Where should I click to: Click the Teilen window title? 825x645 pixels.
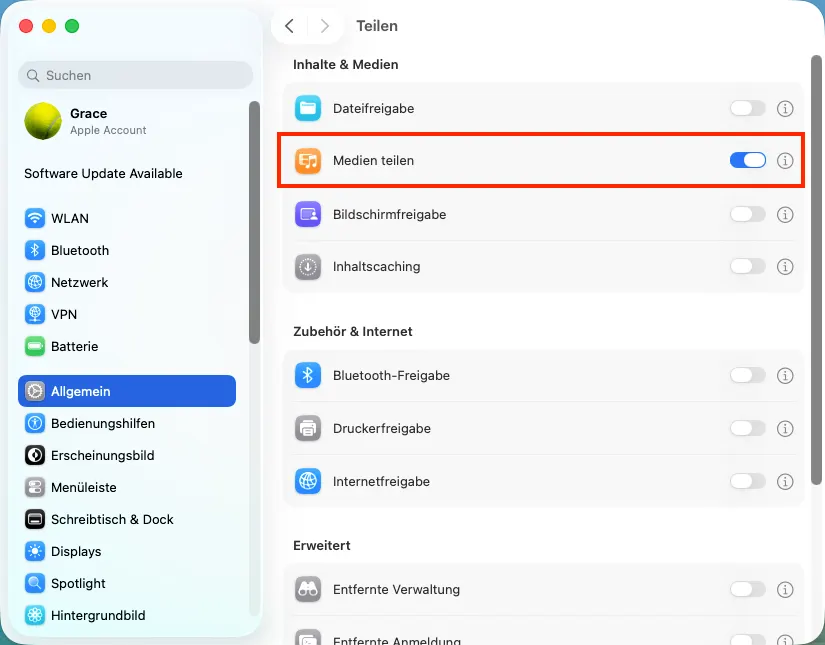(377, 26)
